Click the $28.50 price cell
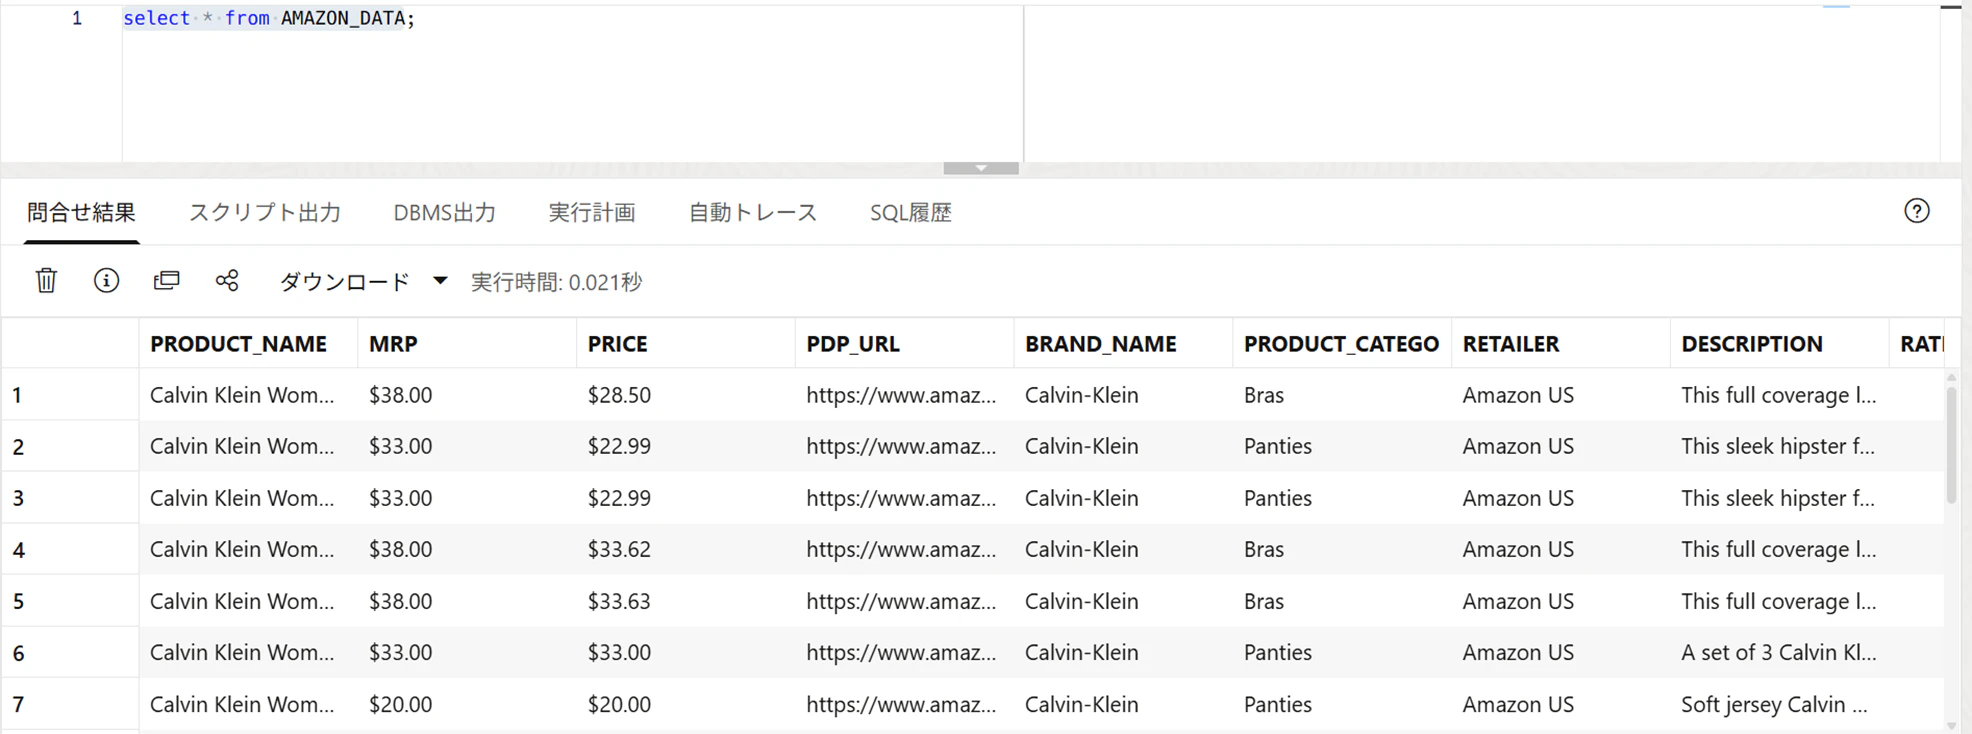Image resolution: width=1972 pixels, height=734 pixels. click(686, 395)
